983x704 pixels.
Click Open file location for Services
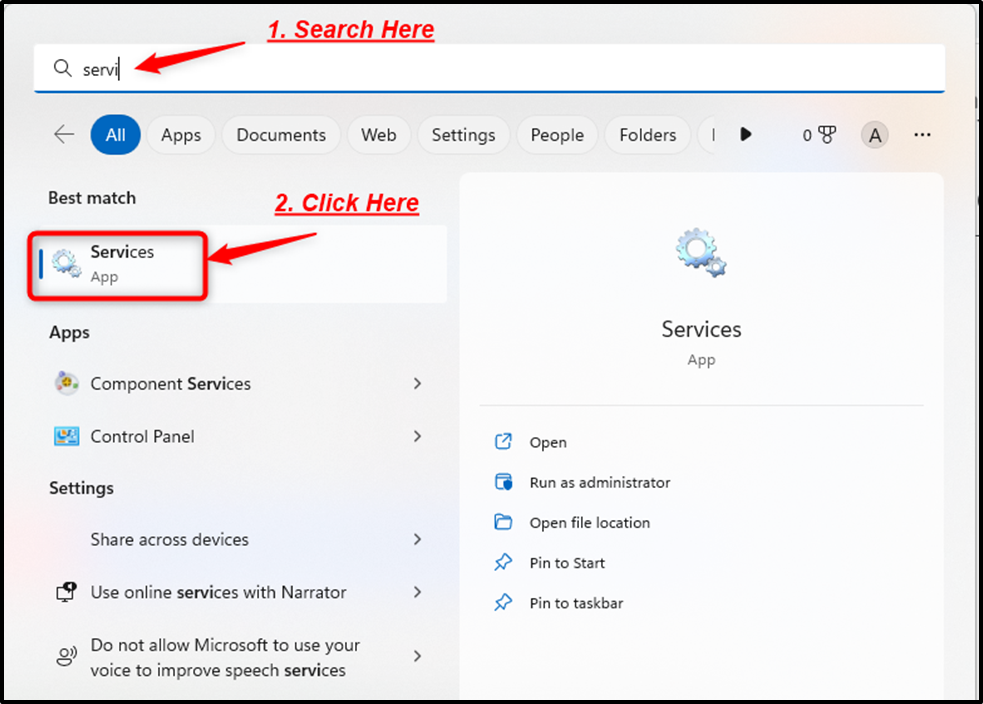(x=590, y=522)
